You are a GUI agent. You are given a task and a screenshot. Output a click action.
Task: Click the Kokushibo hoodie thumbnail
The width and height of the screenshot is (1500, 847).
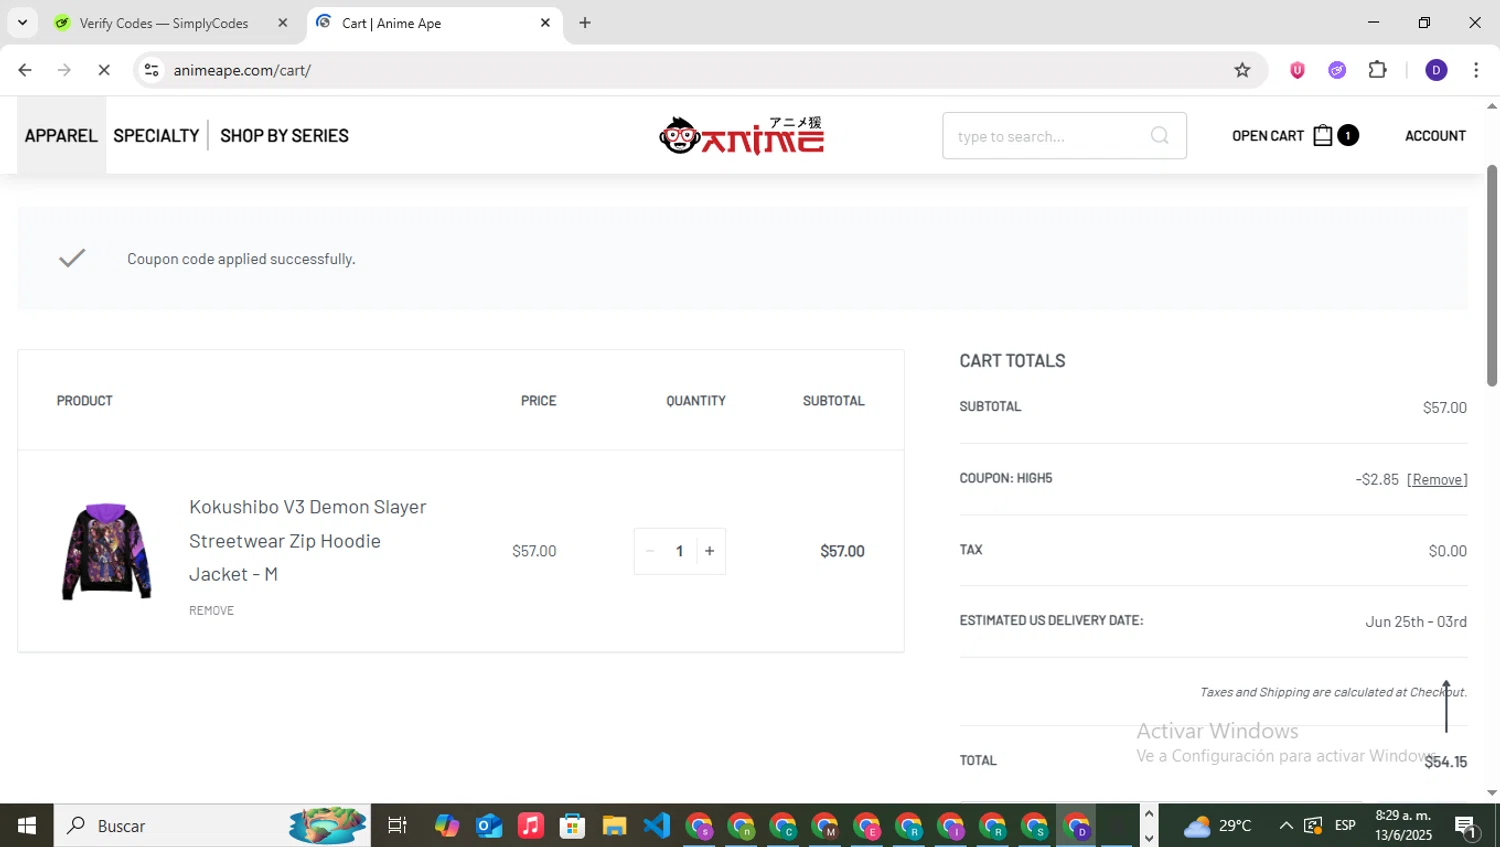coord(107,551)
